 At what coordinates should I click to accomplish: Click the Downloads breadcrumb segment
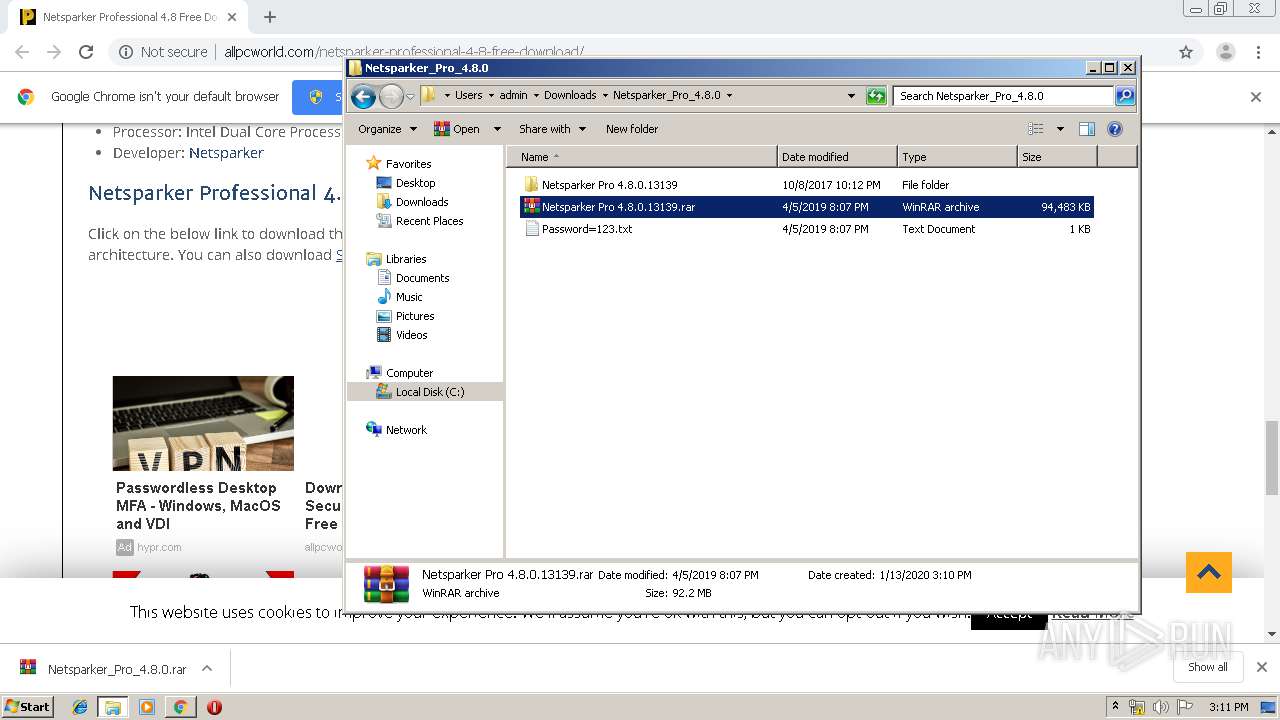(x=570, y=96)
